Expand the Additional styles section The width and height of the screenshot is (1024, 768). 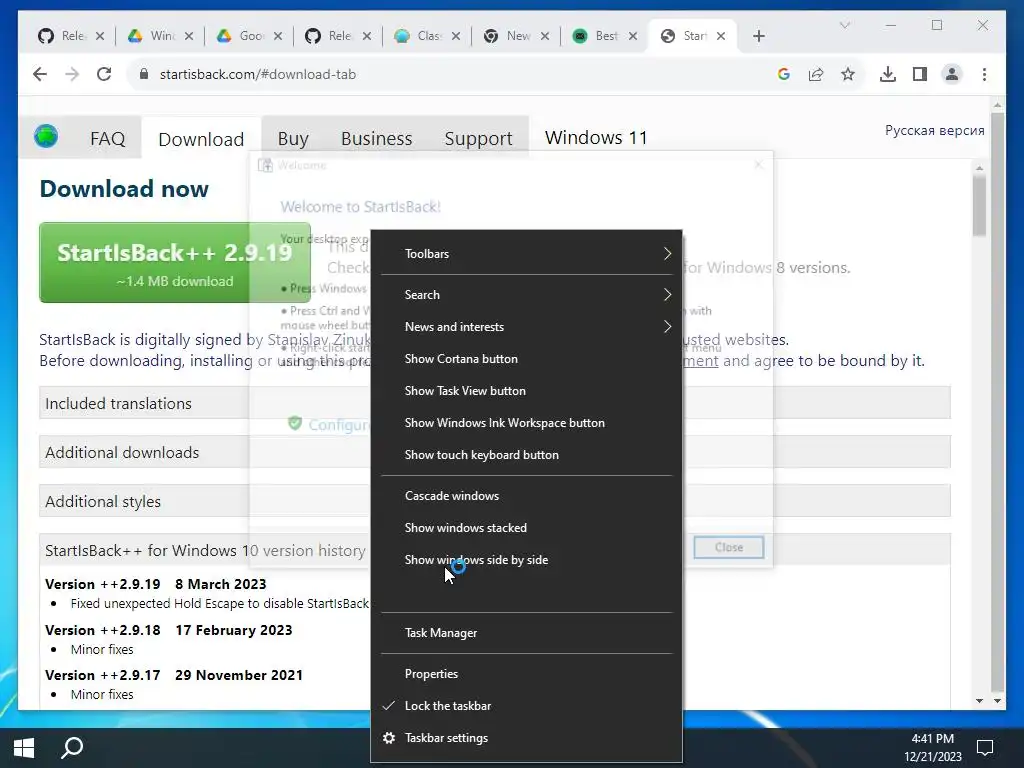coord(494,501)
